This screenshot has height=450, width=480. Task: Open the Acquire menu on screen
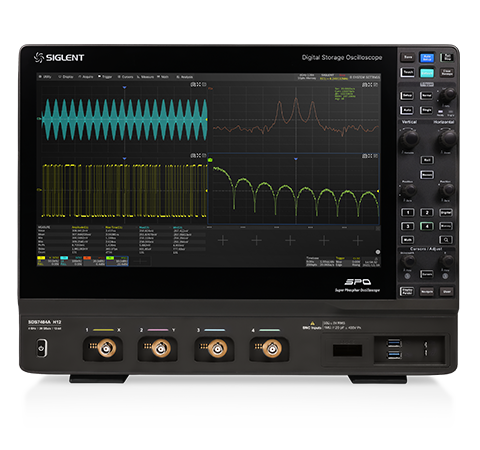86,77
